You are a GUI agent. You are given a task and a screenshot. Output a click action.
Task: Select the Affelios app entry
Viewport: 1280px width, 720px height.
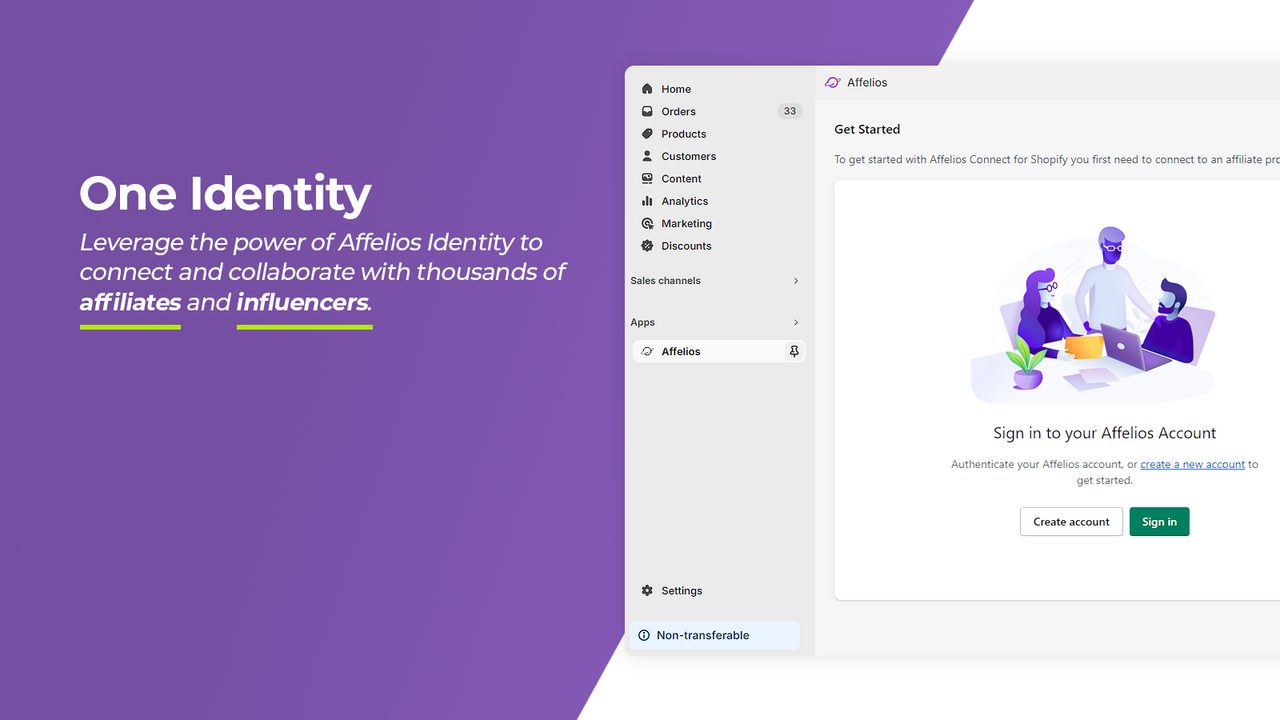tap(718, 351)
